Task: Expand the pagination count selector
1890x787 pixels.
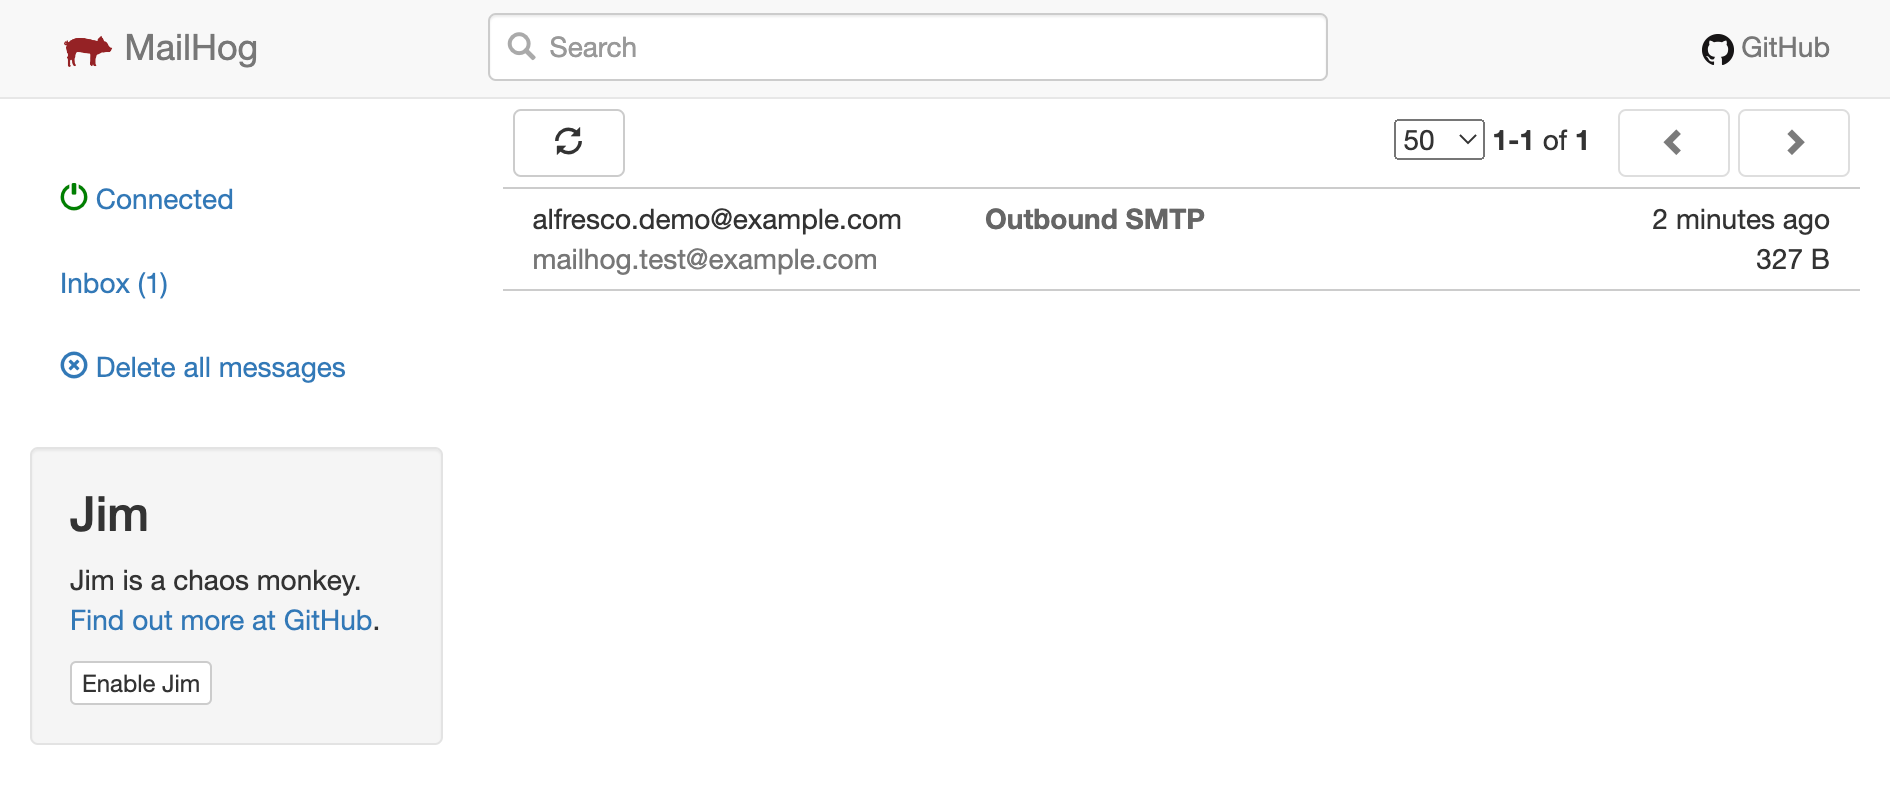Action: [x=1438, y=140]
